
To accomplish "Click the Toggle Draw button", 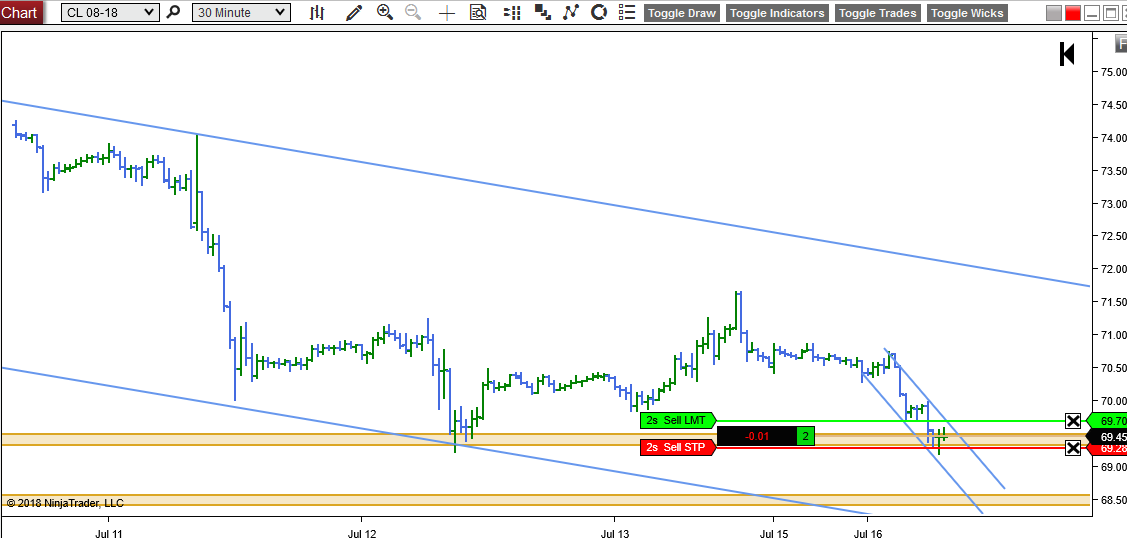I will coord(682,13).
